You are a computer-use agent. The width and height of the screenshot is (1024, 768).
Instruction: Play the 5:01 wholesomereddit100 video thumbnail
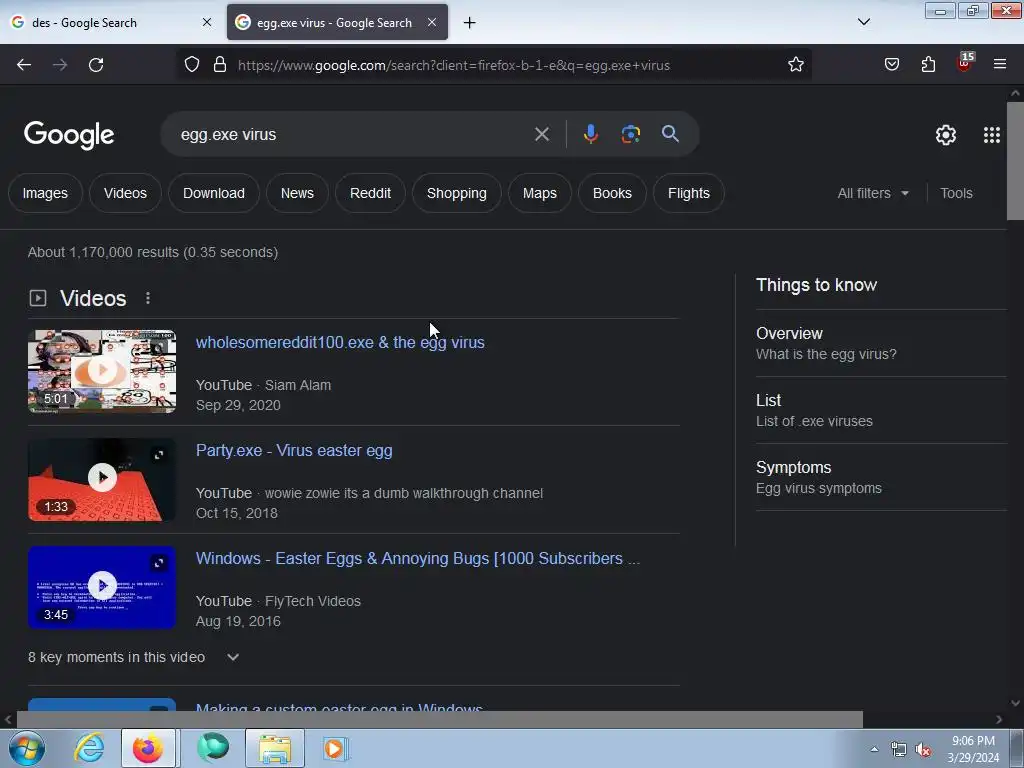(x=102, y=372)
